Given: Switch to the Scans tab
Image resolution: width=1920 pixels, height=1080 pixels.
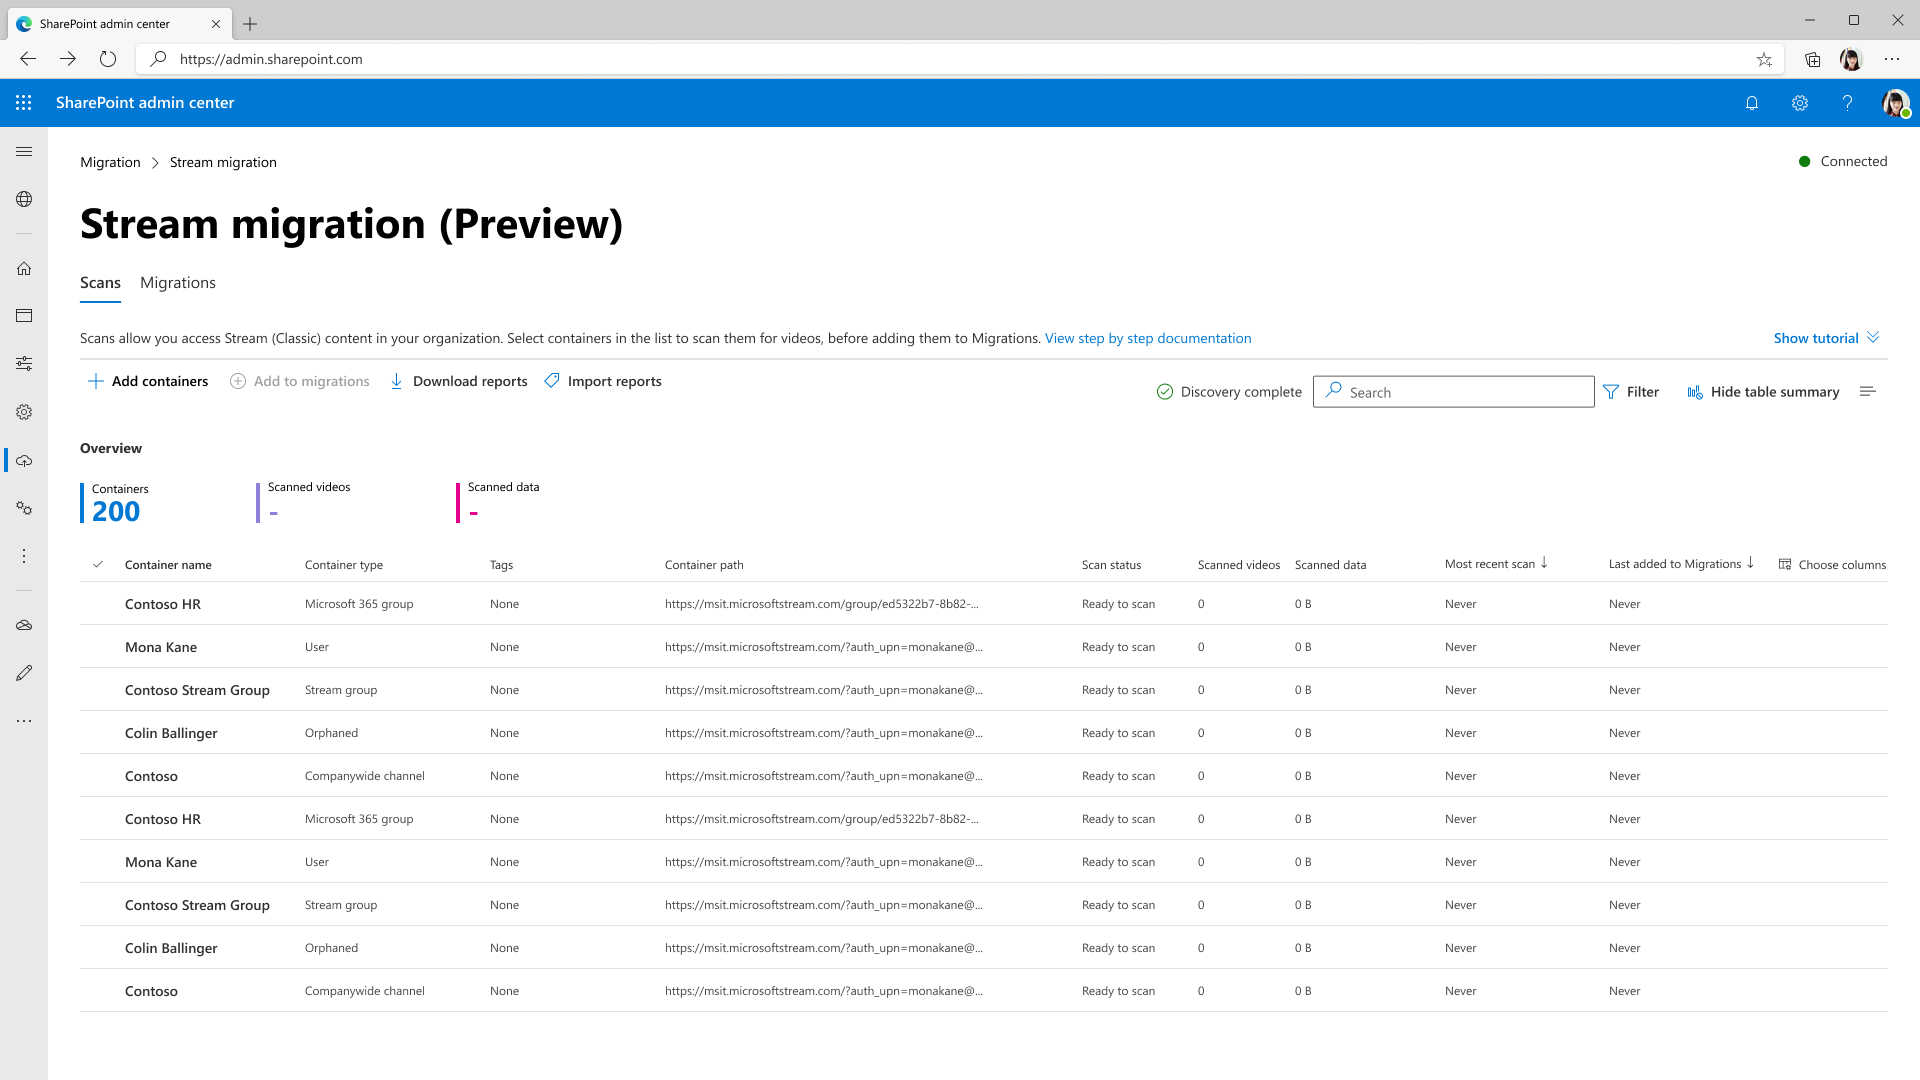Looking at the screenshot, I should (x=99, y=282).
